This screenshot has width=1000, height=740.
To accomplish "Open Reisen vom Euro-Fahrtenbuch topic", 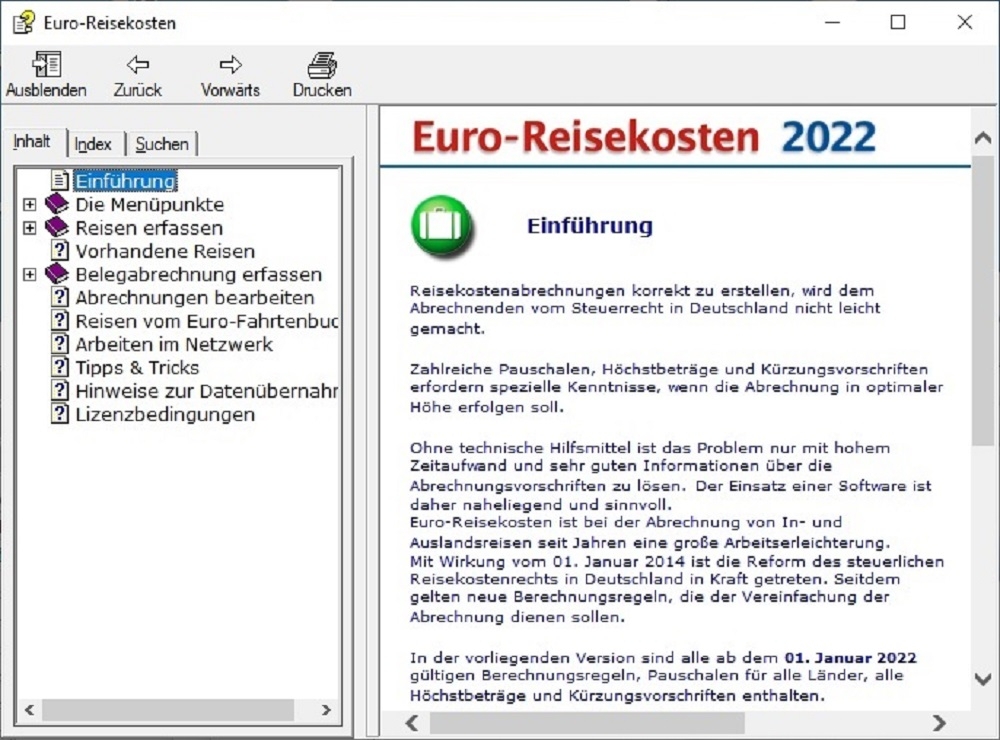I will 207,321.
